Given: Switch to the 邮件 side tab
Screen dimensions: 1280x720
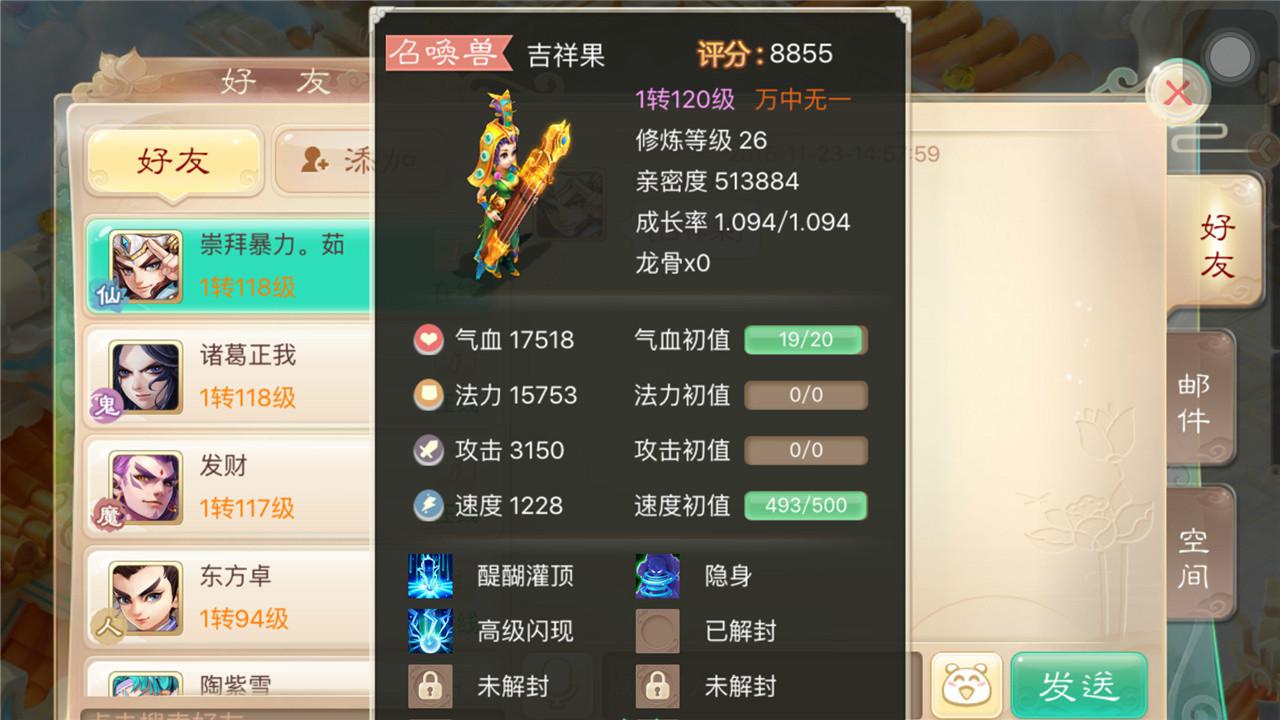Looking at the screenshot, I should pyautogui.click(x=1193, y=404).
